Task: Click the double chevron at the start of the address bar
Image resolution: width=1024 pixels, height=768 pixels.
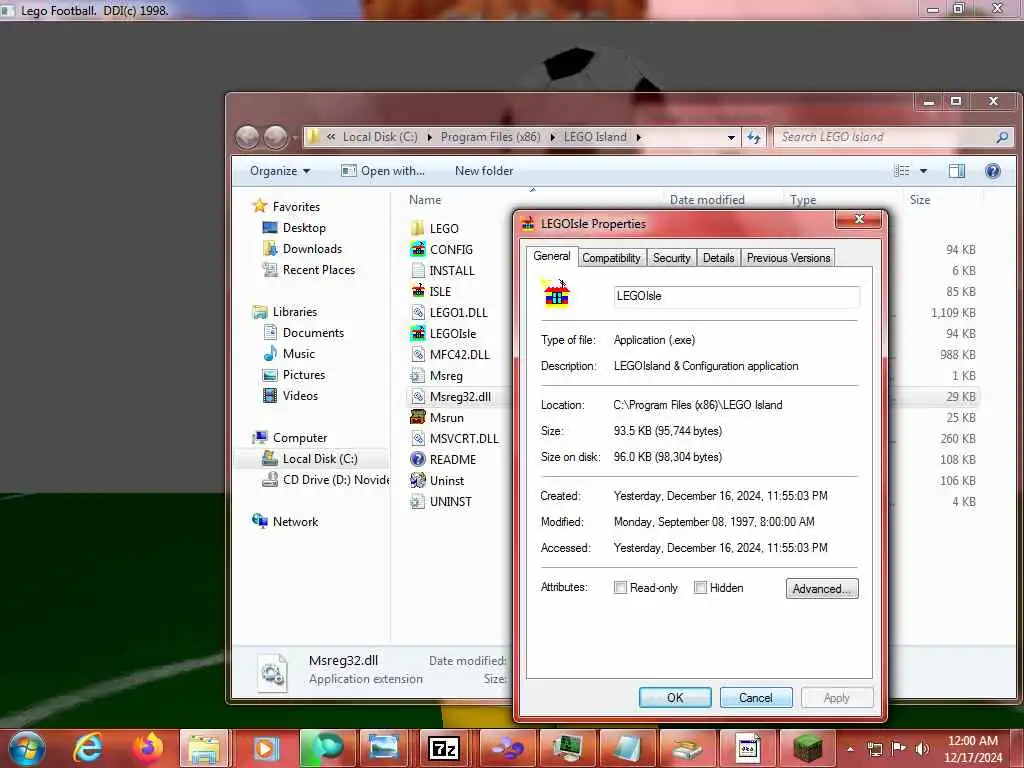Action: click(331, 137)
